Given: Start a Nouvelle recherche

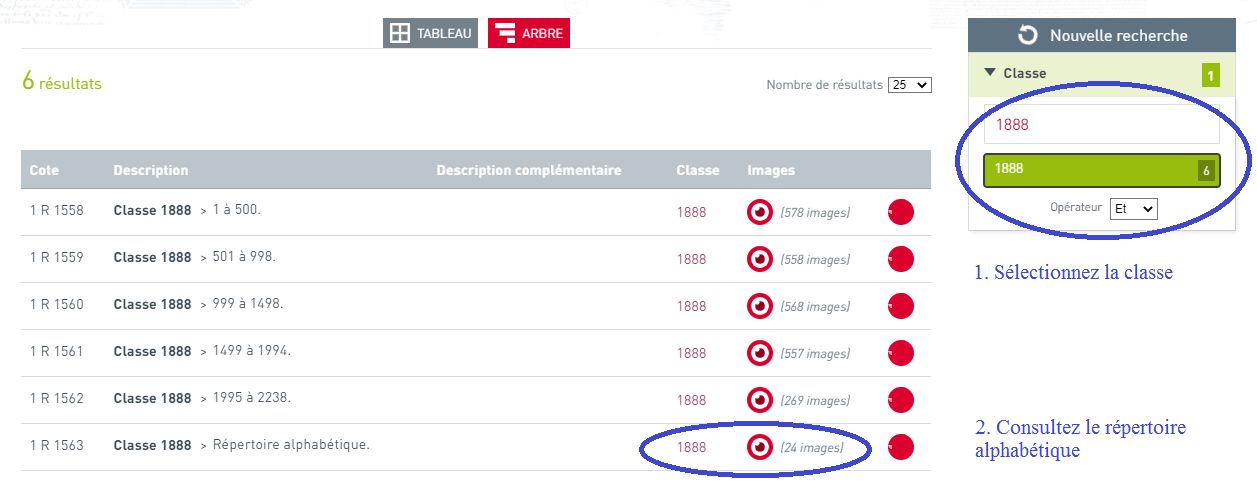Looking at the screenshot, I should pos(1101,36).
